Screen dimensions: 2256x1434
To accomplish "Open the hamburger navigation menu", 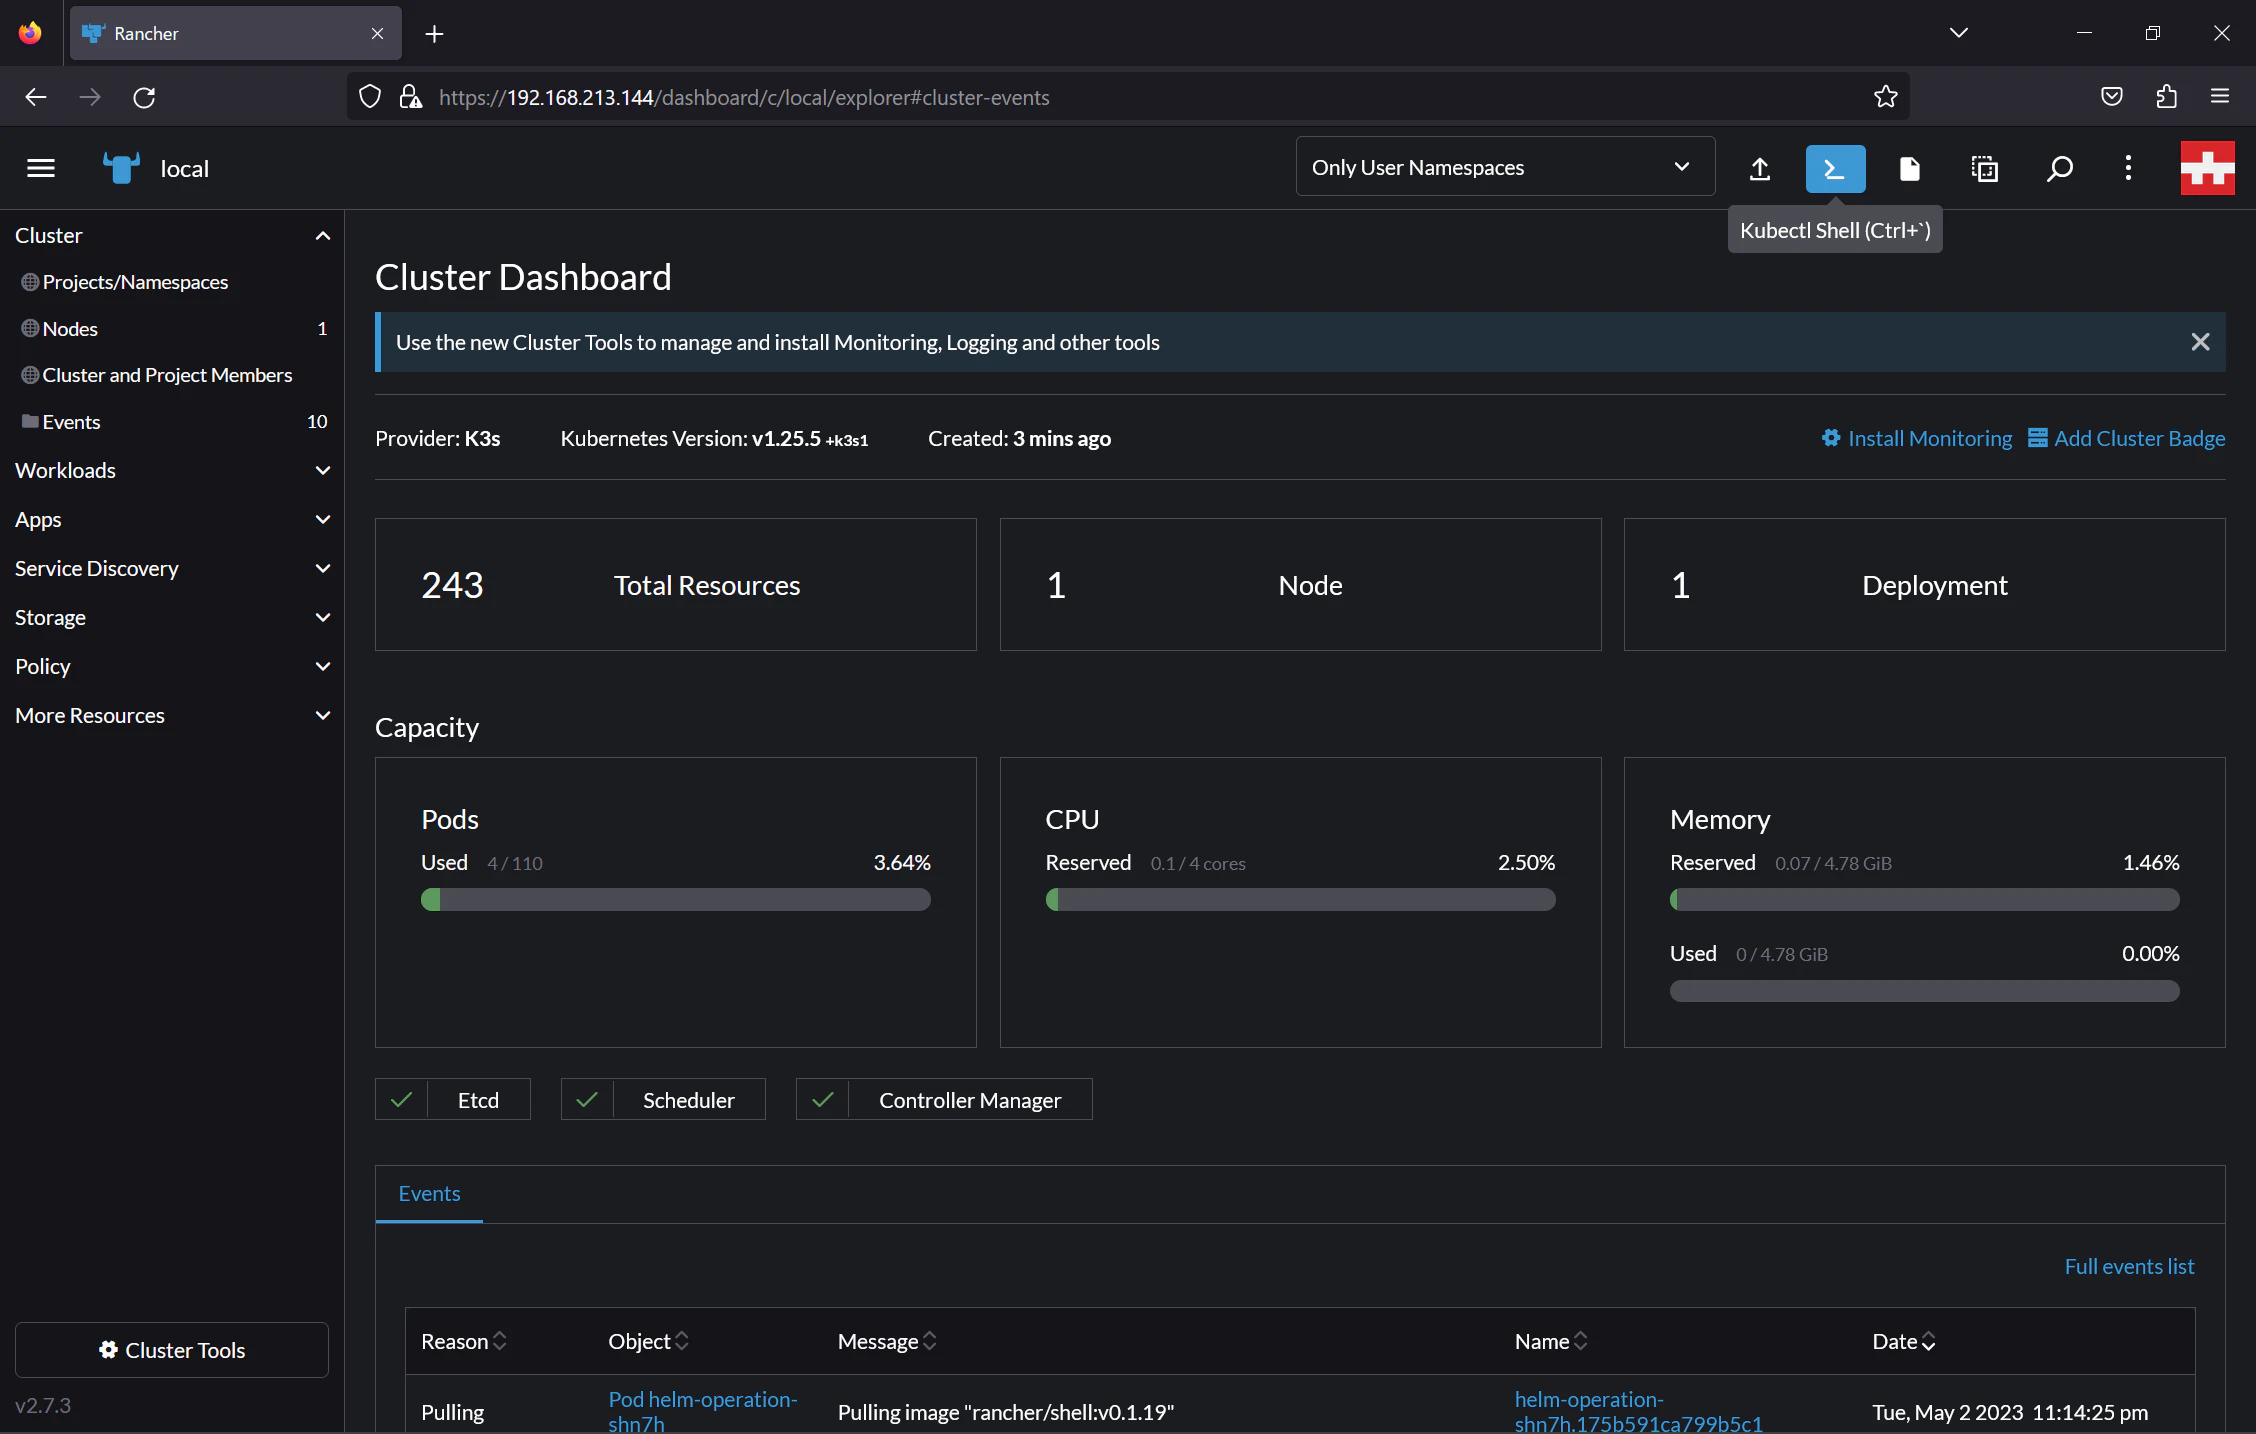I will (x=41, y=168).
